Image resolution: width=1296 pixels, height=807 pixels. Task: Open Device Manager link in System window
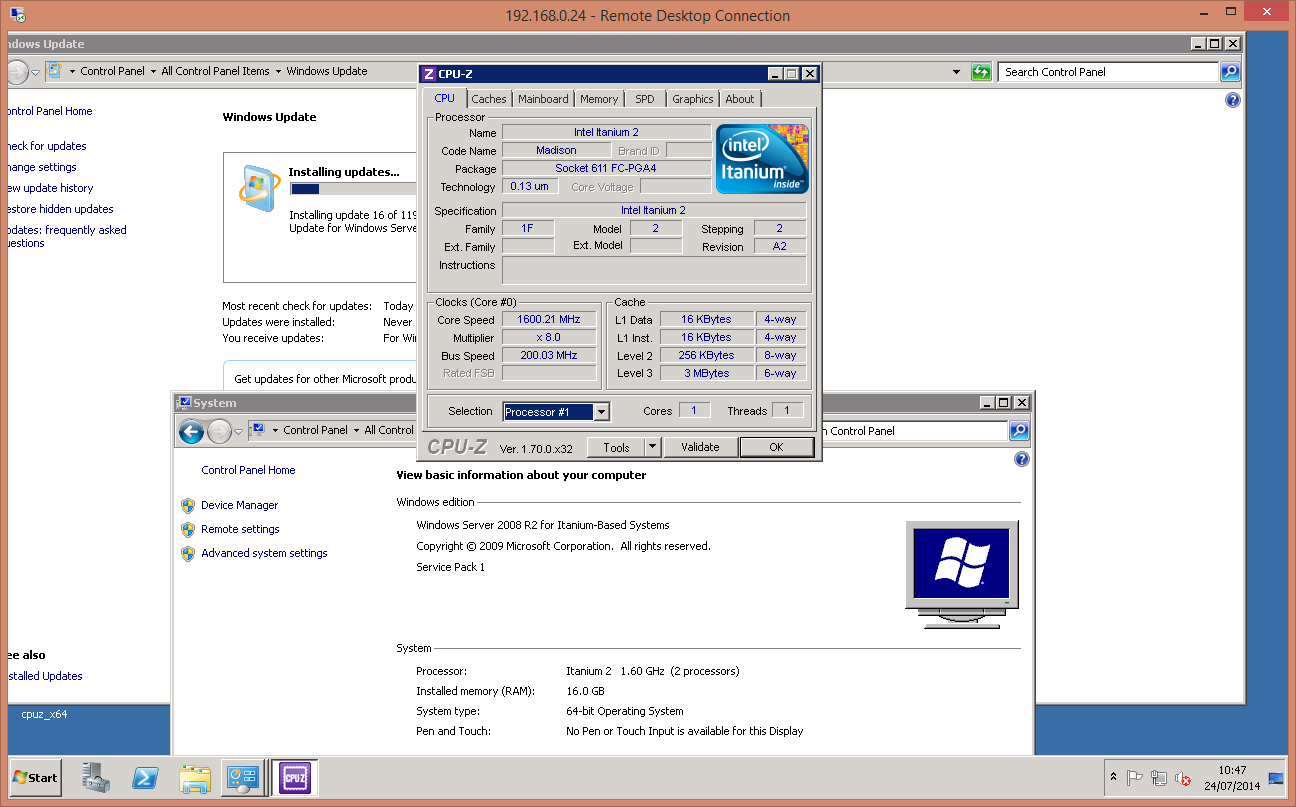pyautogui.click(x=239, y=505)
